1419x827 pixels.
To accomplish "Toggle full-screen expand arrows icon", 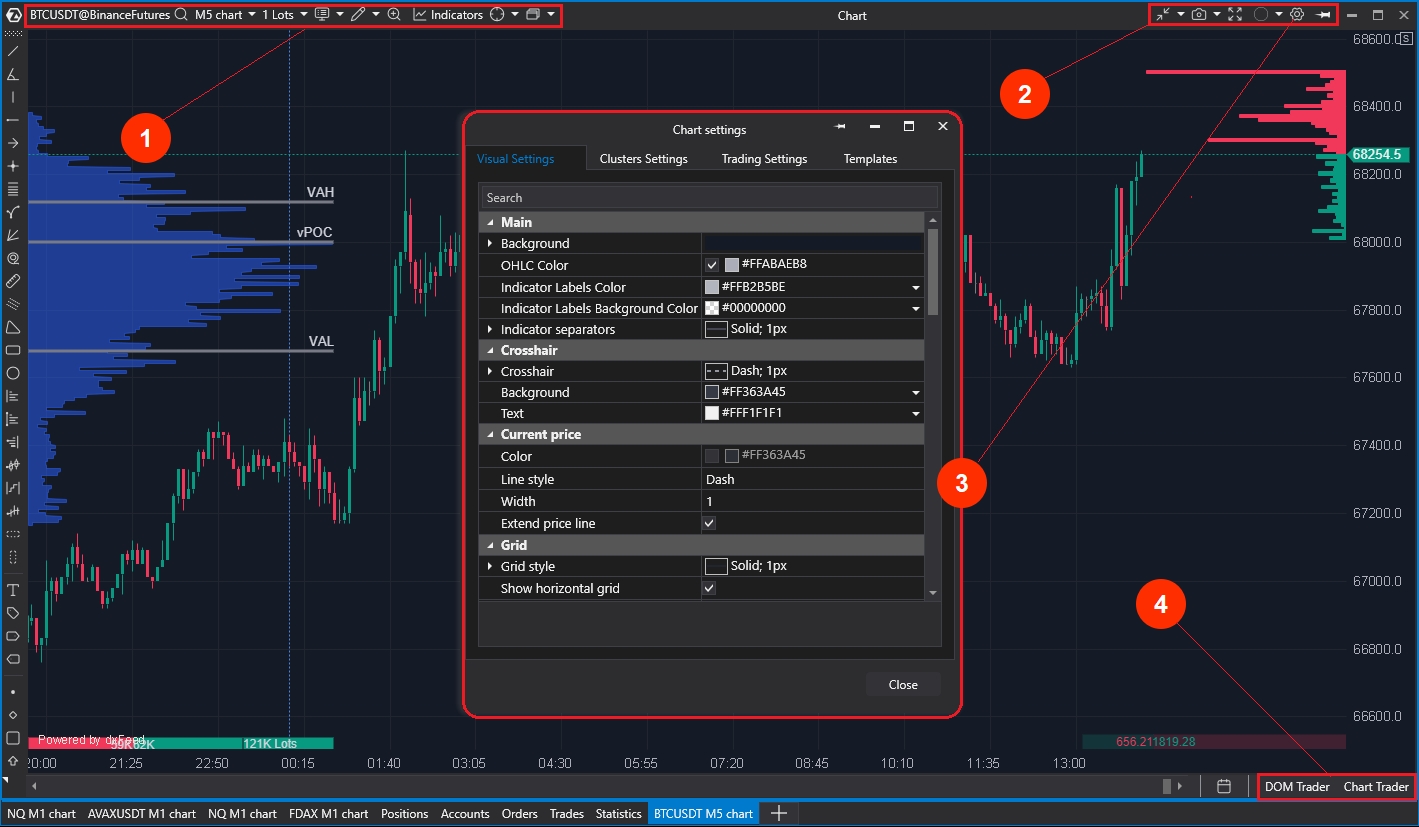I will tap(1235, 15).
